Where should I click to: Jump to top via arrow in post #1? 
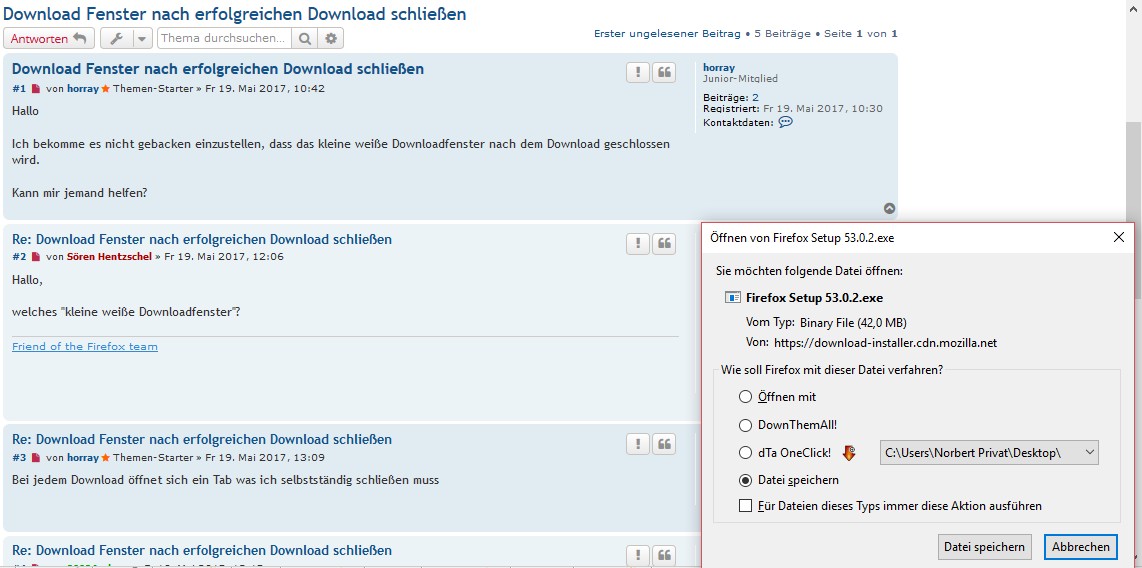(x=889, y=209)
